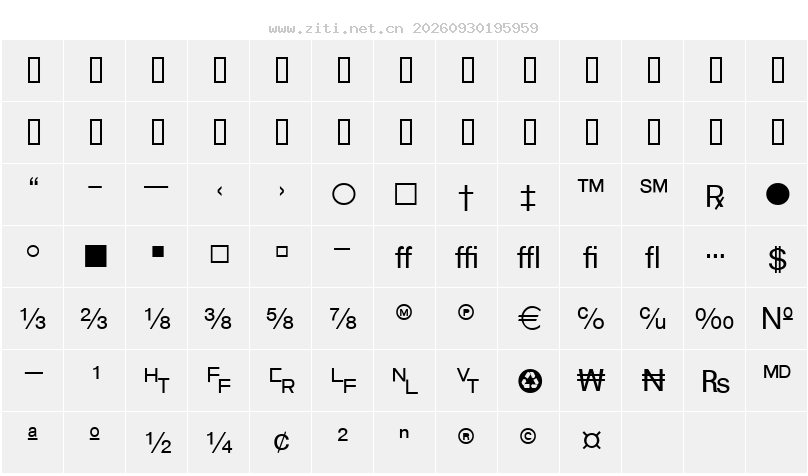Click the seven-eighths fraction glyph

(343, 318)
